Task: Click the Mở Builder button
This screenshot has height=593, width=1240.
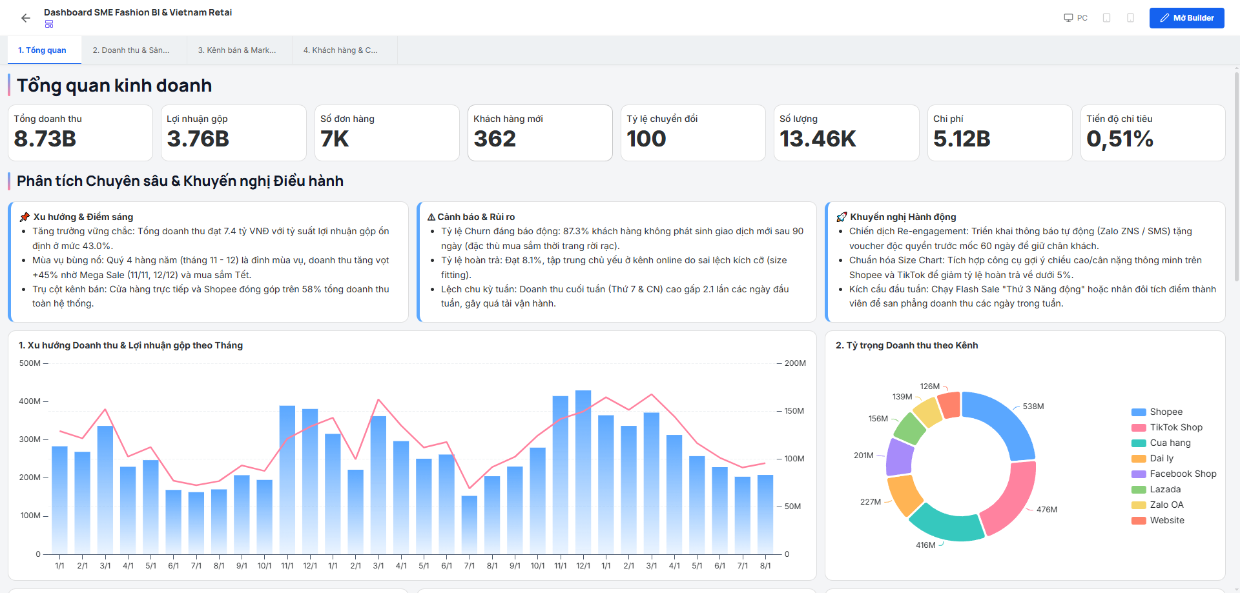Action: point(1187,18)
